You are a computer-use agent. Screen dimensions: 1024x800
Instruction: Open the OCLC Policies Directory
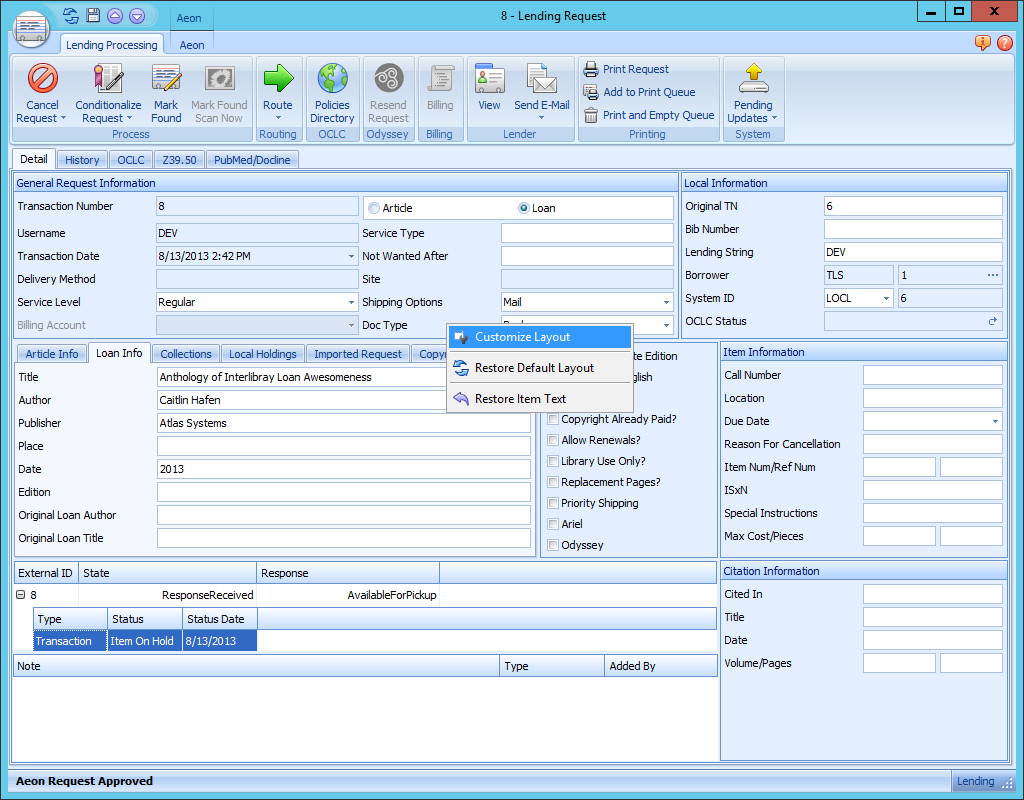tap(332, 80)
